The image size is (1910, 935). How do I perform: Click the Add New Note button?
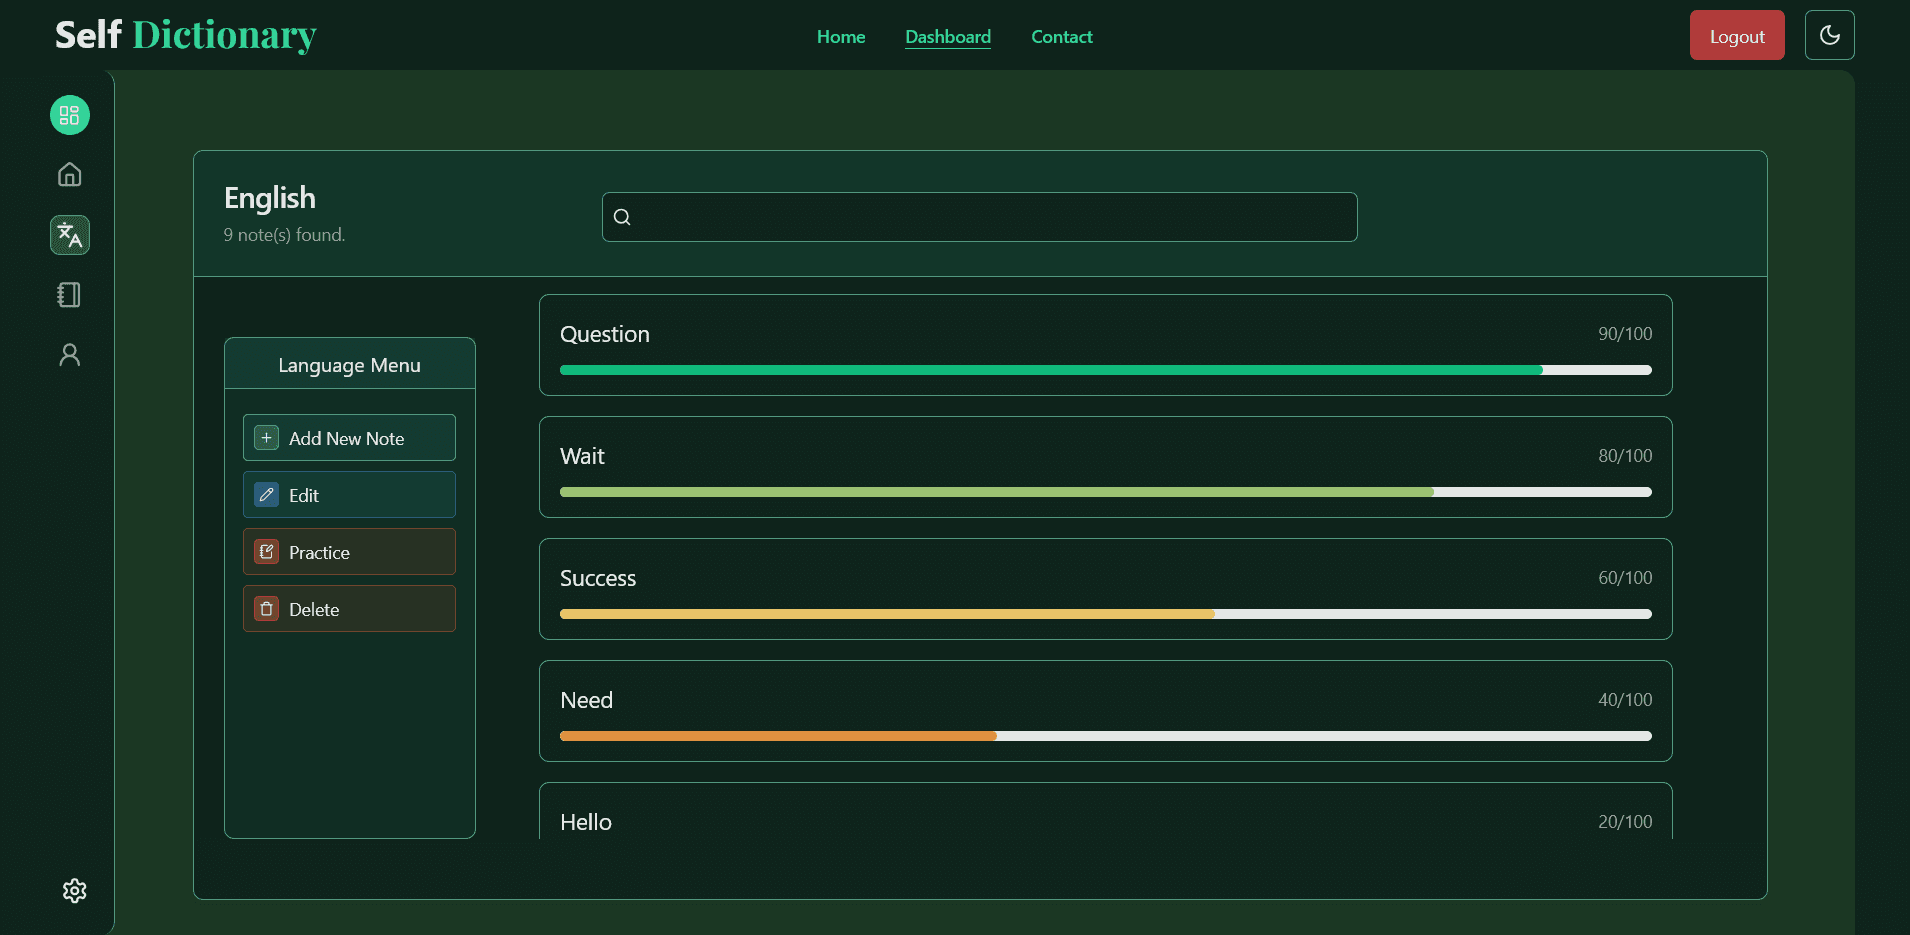point(349,438)
